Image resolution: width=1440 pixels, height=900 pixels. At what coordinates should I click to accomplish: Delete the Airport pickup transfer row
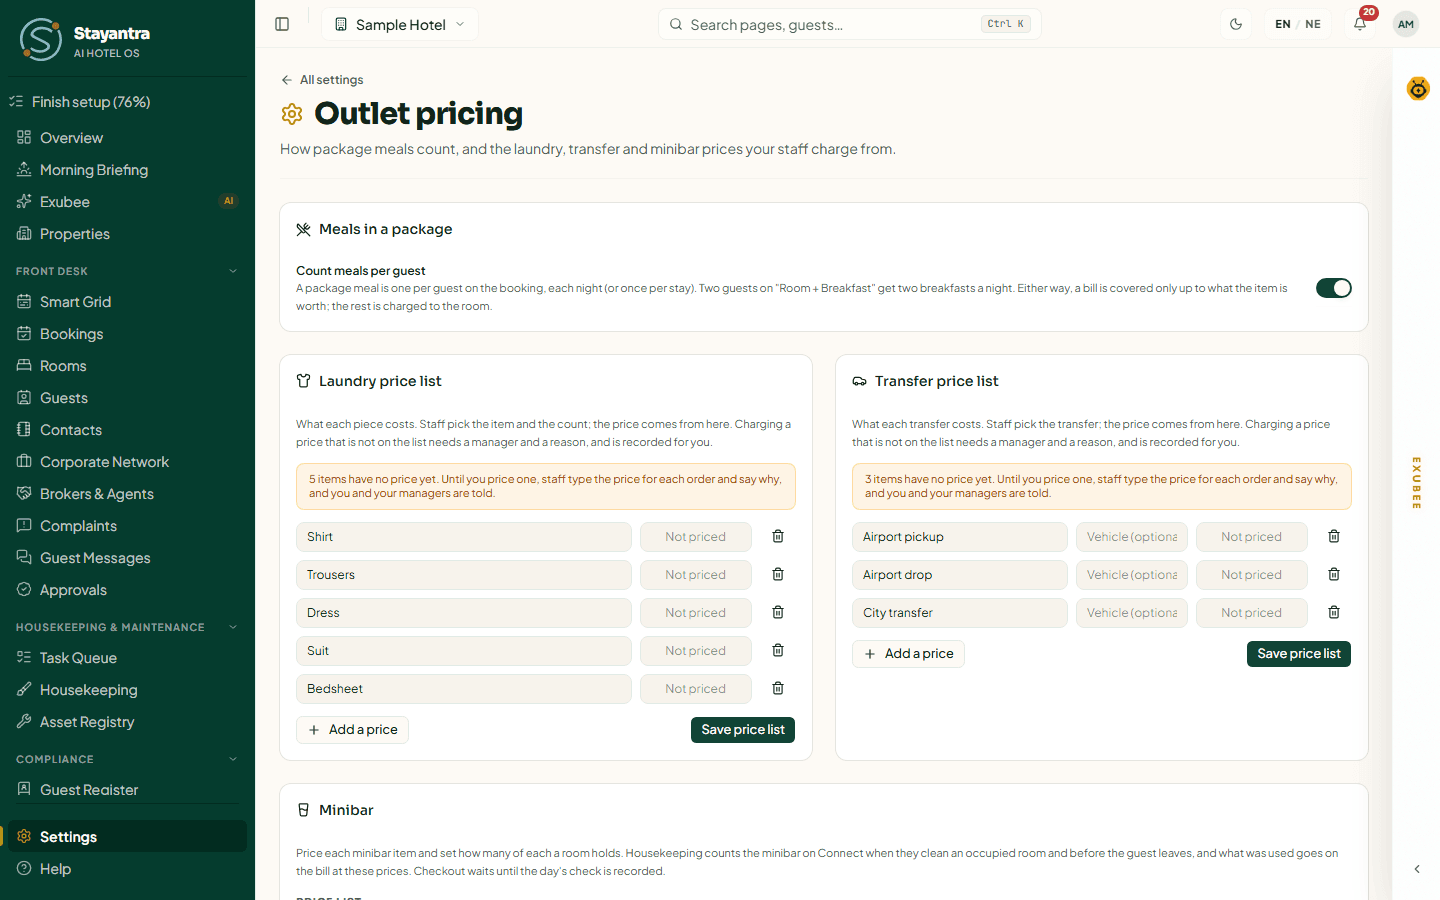click(1334, 537)
